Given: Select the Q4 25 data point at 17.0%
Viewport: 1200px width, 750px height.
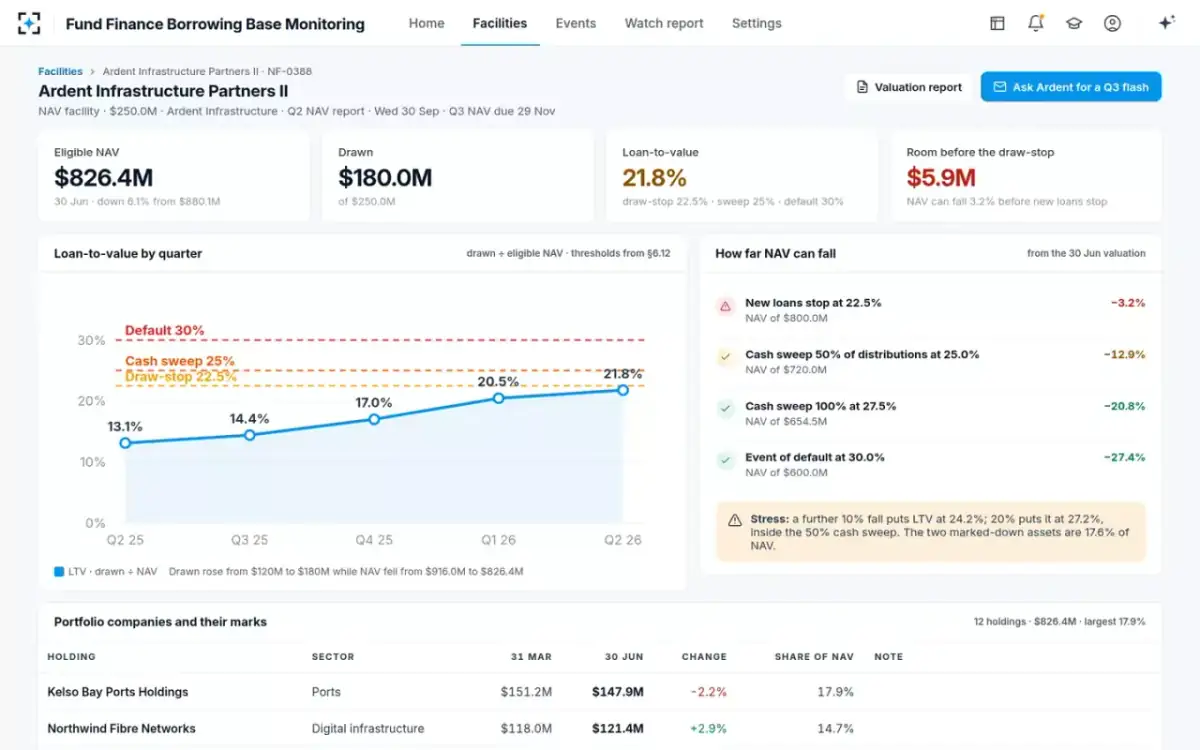Looking at the screenshot, I should (374, 419).
